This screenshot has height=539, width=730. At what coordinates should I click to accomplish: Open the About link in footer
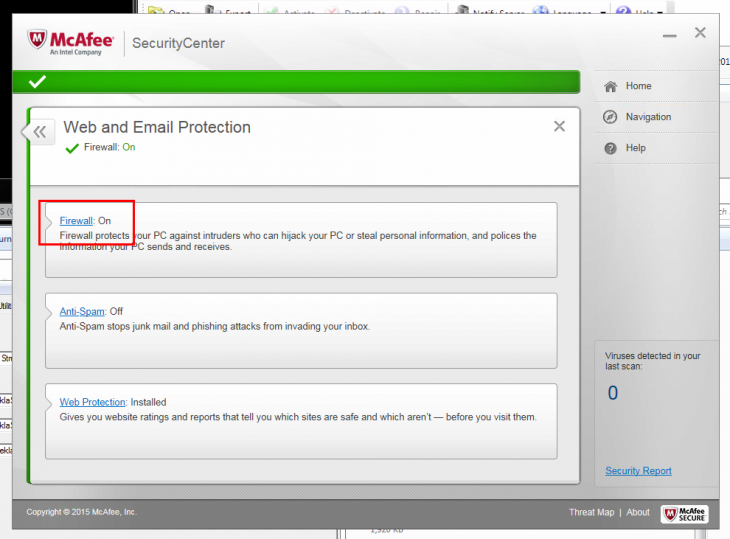[638, 512]
